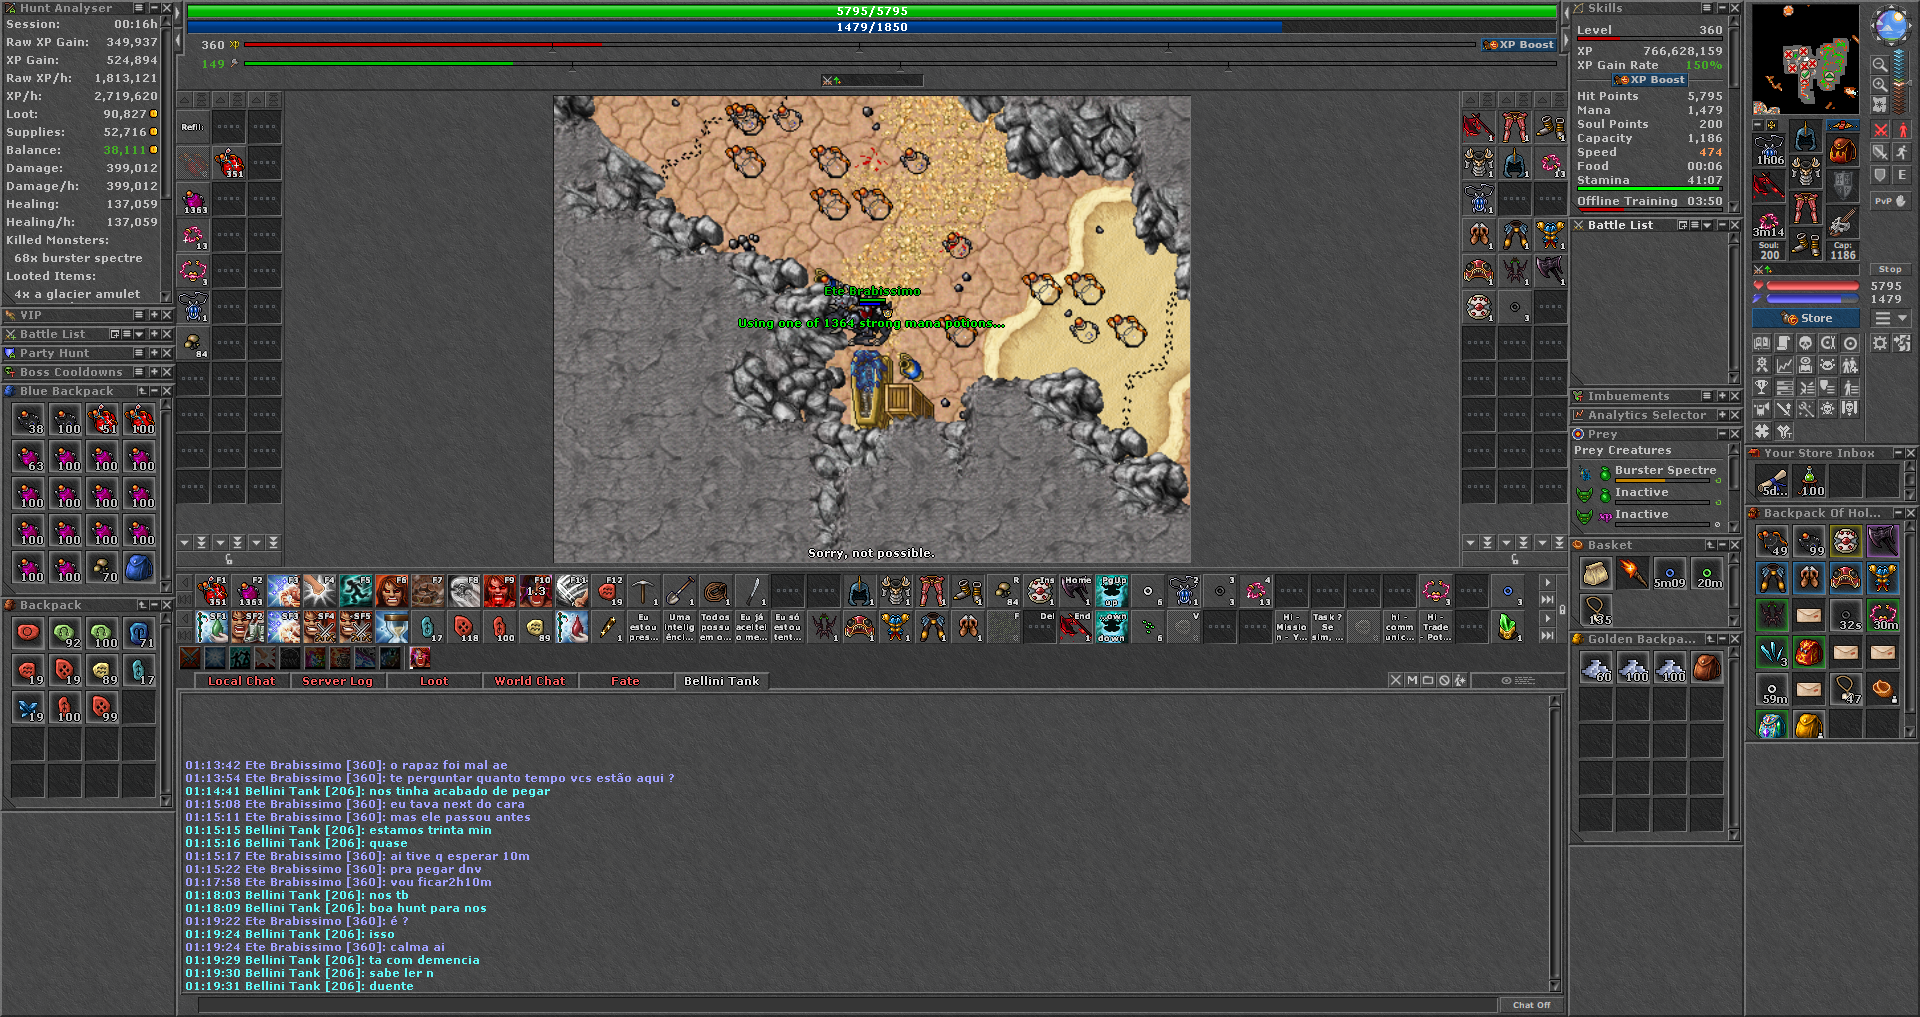The height and width of the screenshot is (1017, 1920).
Task: Open Hunt Analyser context menu
Action: pyautogui.click(x=139, y=8)
